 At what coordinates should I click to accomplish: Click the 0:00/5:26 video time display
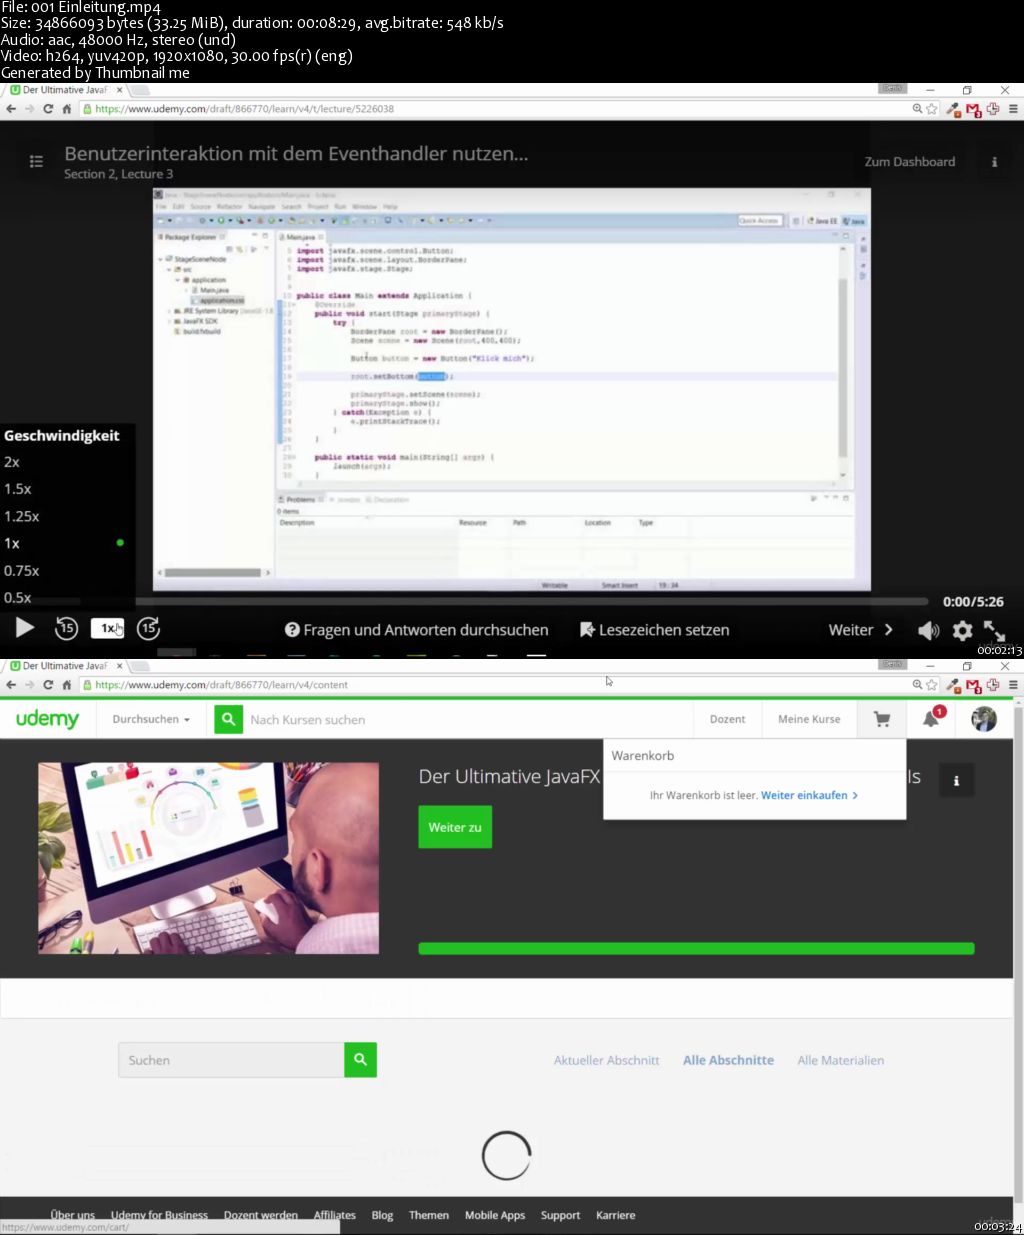(x=973, y=602)
